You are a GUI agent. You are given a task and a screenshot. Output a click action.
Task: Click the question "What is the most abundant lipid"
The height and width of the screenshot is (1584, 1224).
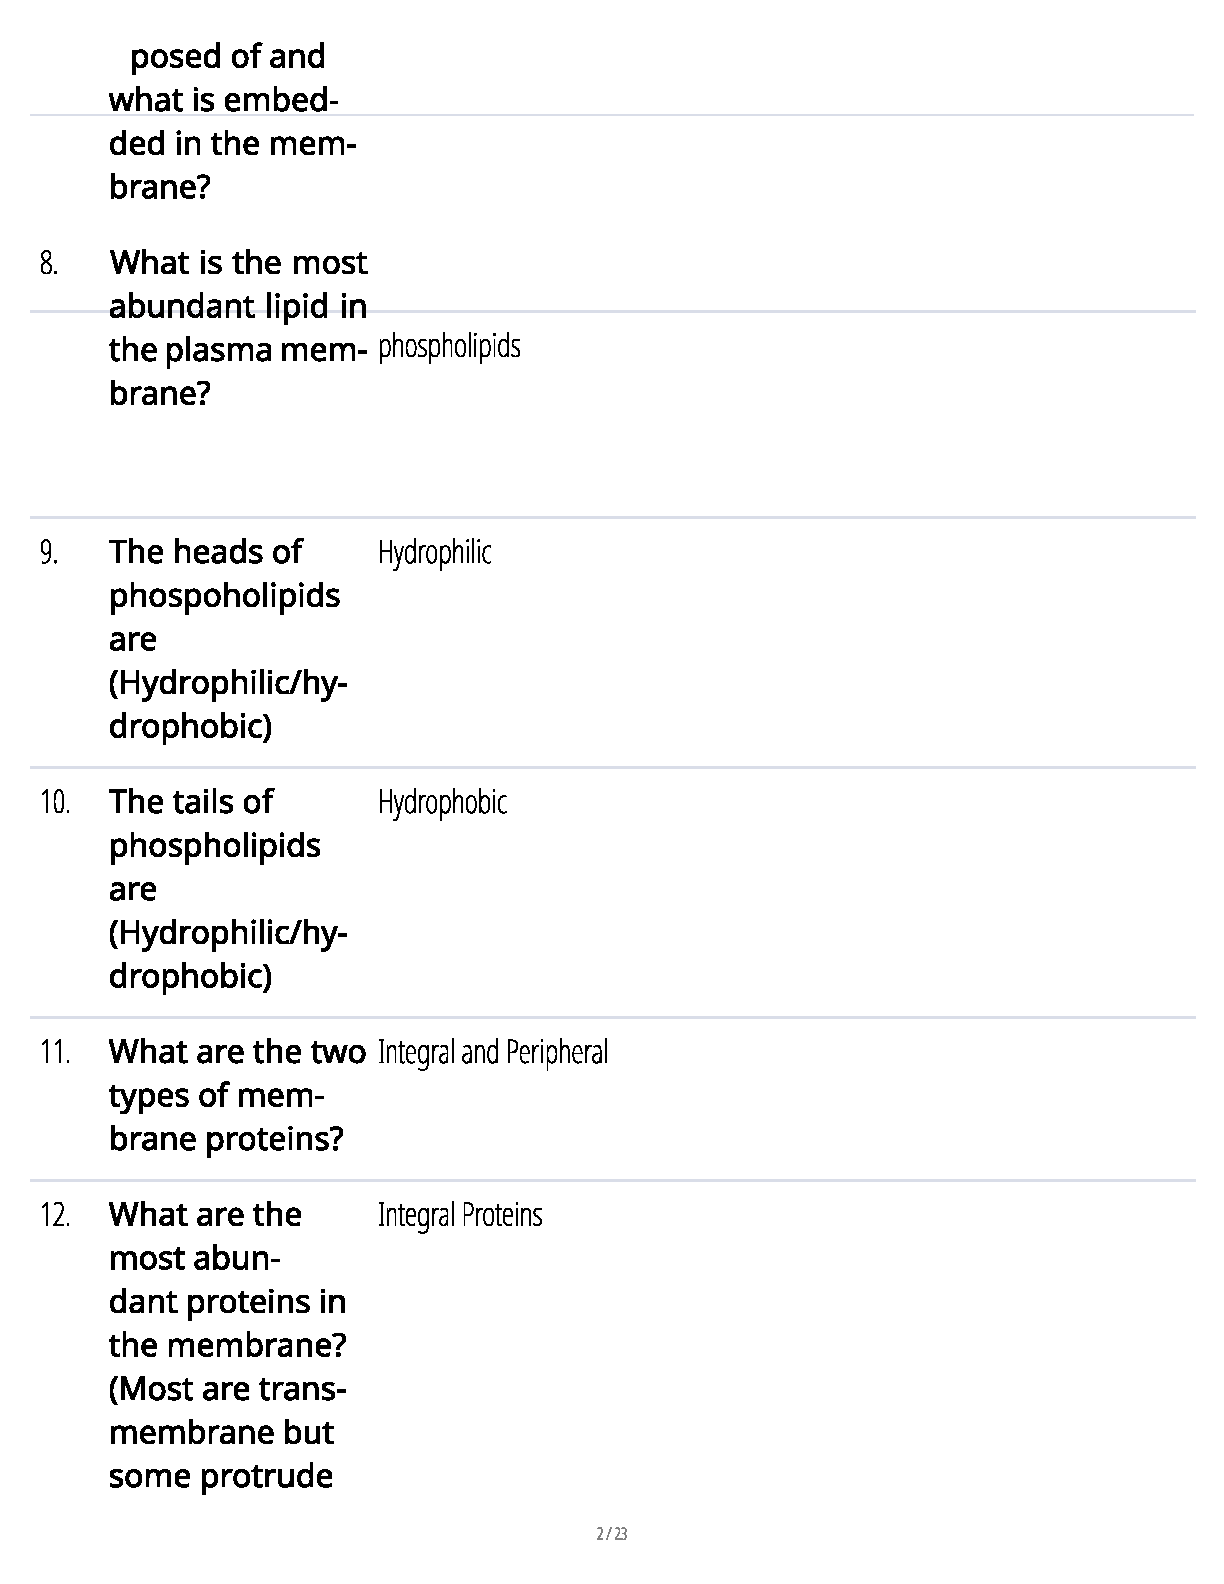(x=237, y=306)
